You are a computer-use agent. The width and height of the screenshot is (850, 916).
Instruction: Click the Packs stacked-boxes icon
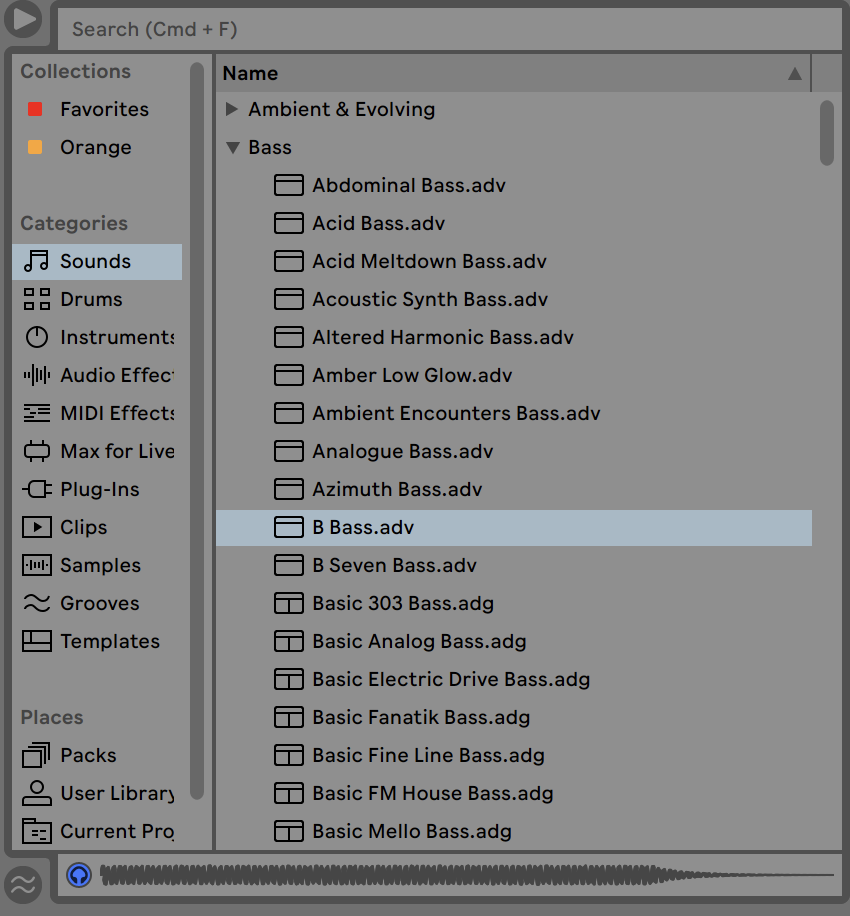pyautogui.click(x=36, y=755)
